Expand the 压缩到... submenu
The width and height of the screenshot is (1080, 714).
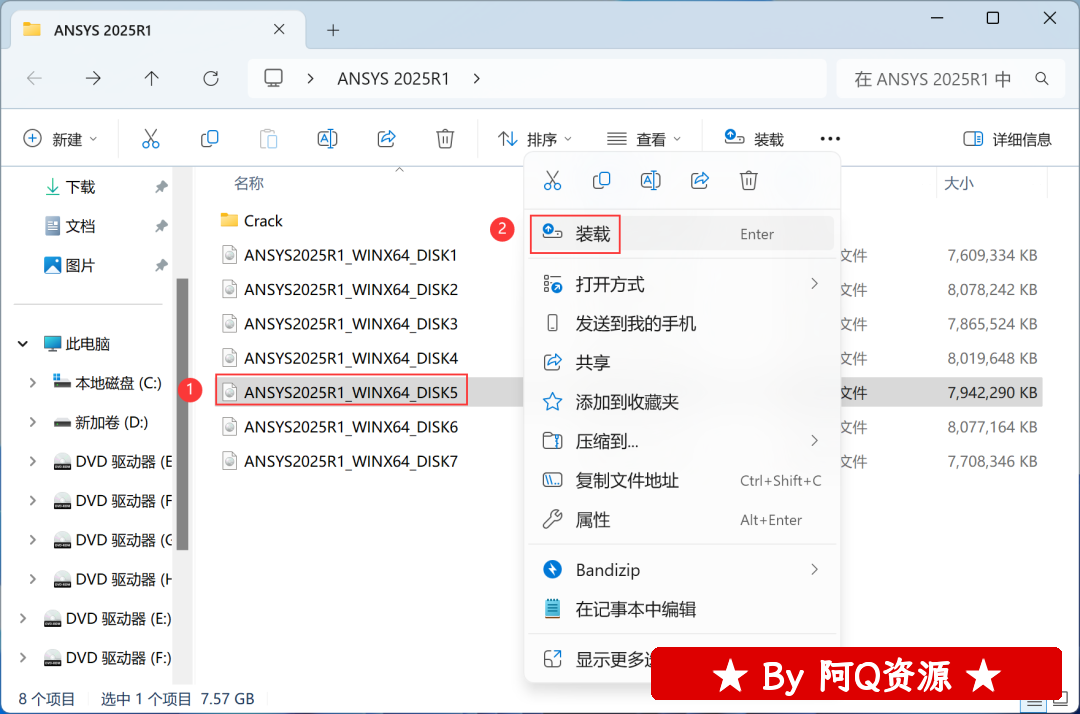(x=815, y=441)
